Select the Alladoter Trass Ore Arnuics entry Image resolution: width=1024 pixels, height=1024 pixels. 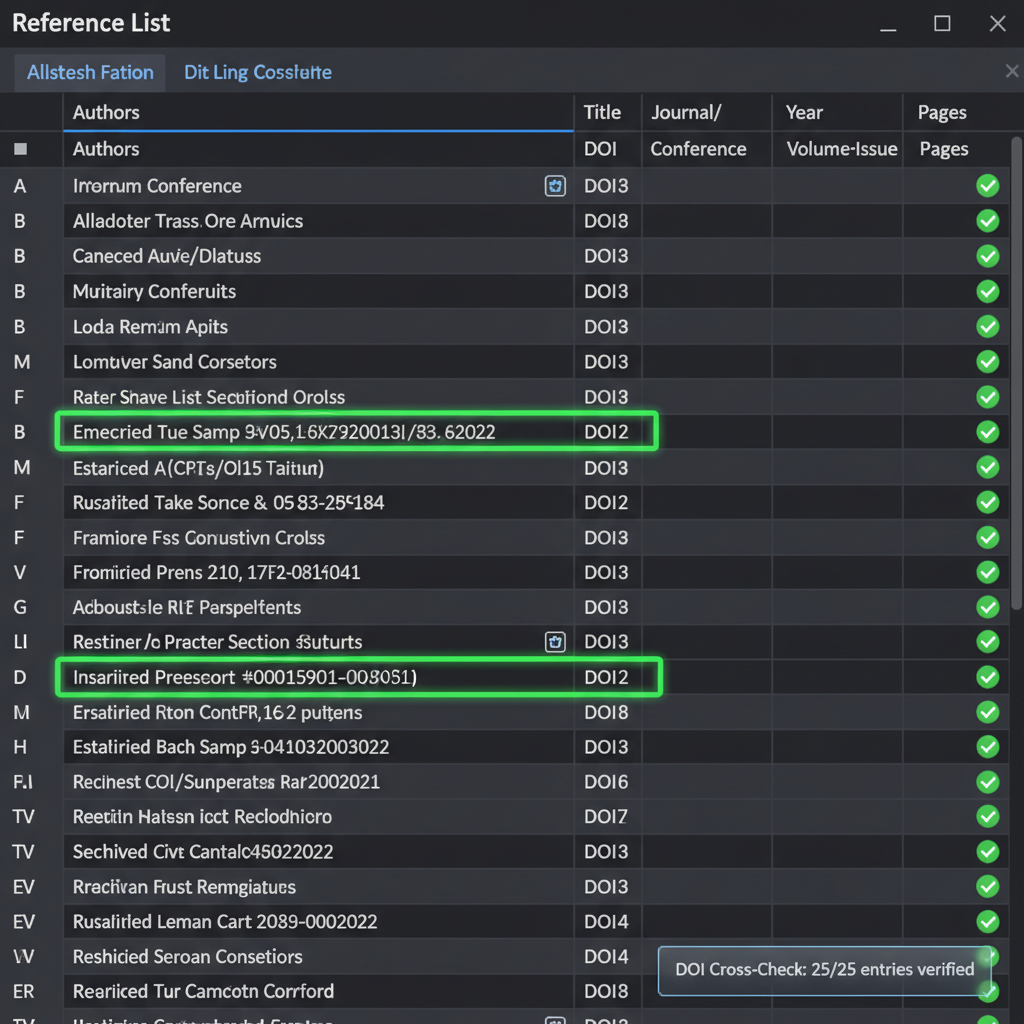[188, 221]
